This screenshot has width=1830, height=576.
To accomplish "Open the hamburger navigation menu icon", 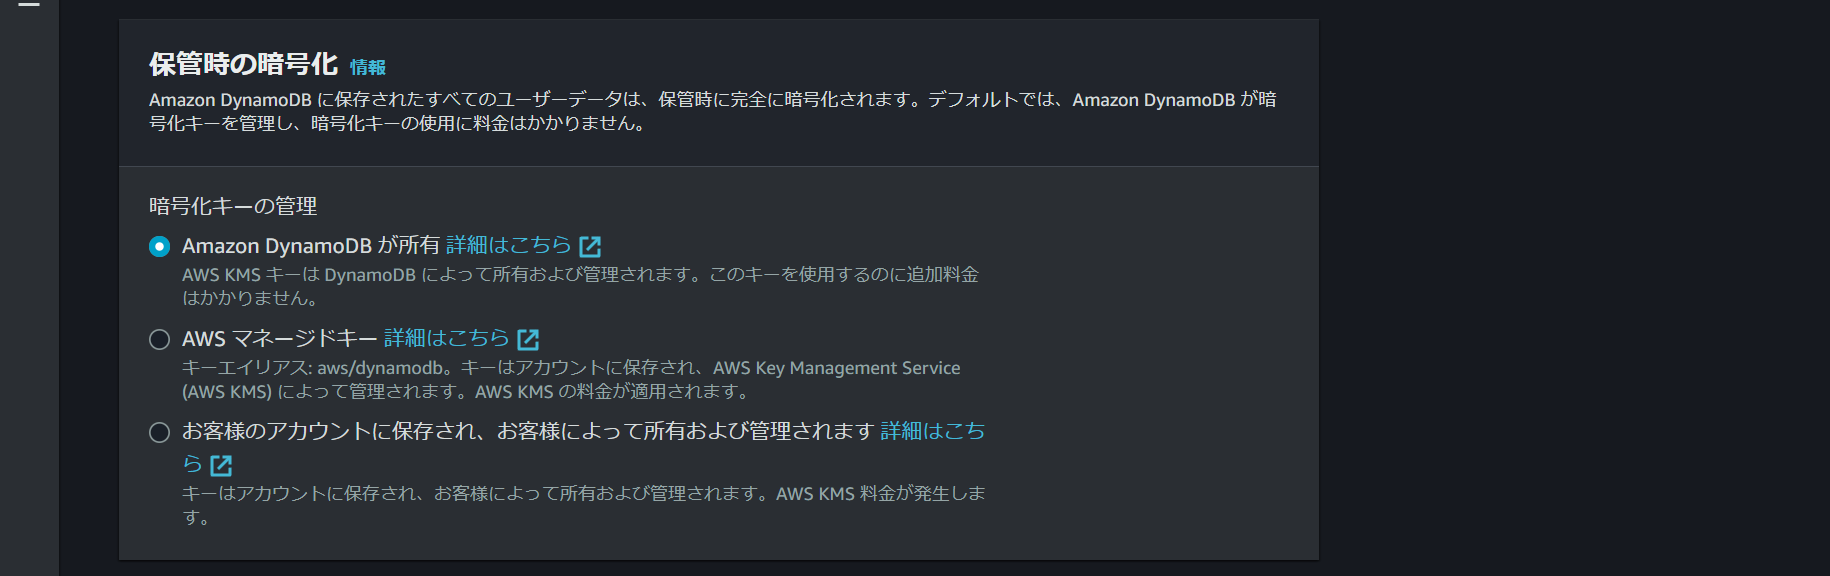I will tap(29, 4).
